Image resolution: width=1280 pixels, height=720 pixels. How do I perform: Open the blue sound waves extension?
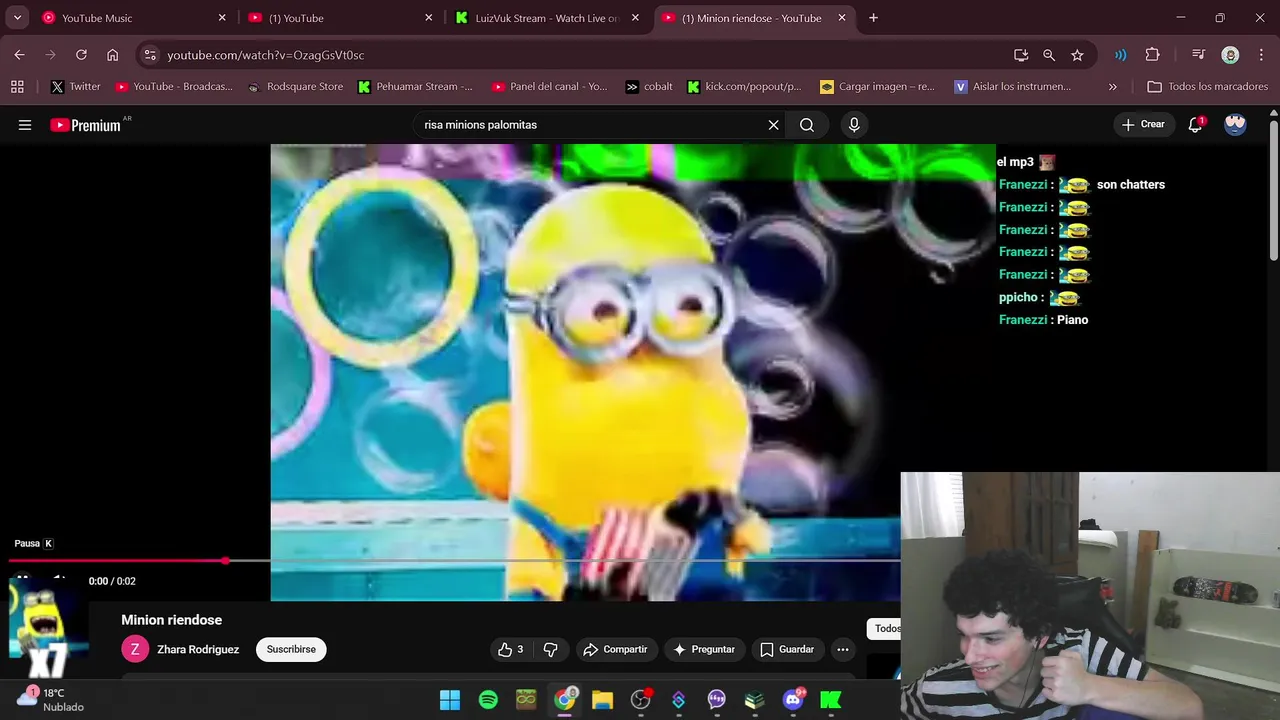pyautogui.click(x=1120, y=55)
